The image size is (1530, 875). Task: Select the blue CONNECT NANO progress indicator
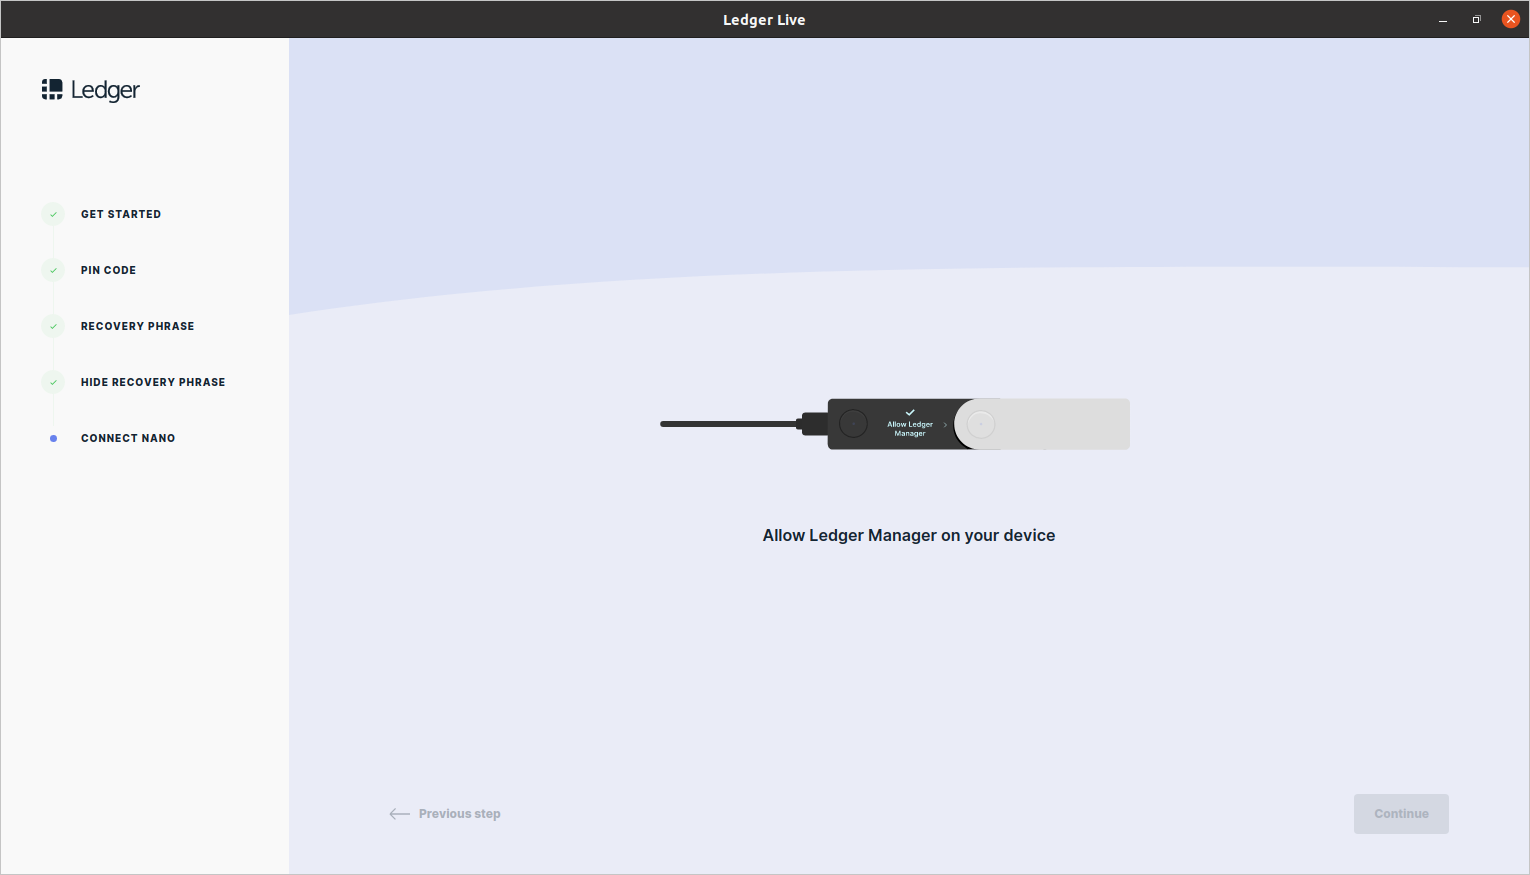[52, 438]
